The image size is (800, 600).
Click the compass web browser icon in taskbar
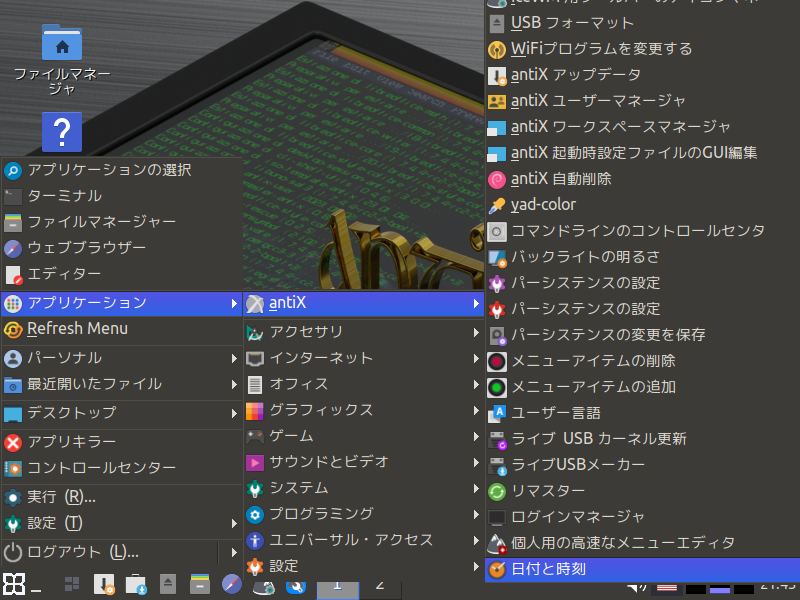[232, 584]
